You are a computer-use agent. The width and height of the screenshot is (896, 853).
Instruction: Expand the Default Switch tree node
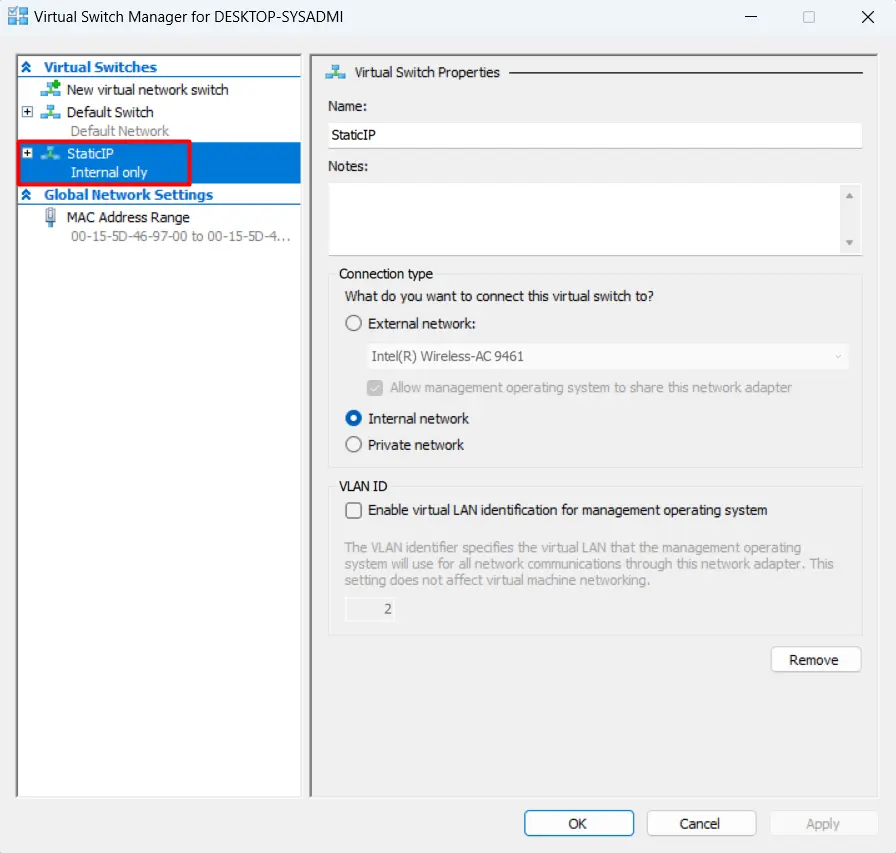tap(28, 112)
